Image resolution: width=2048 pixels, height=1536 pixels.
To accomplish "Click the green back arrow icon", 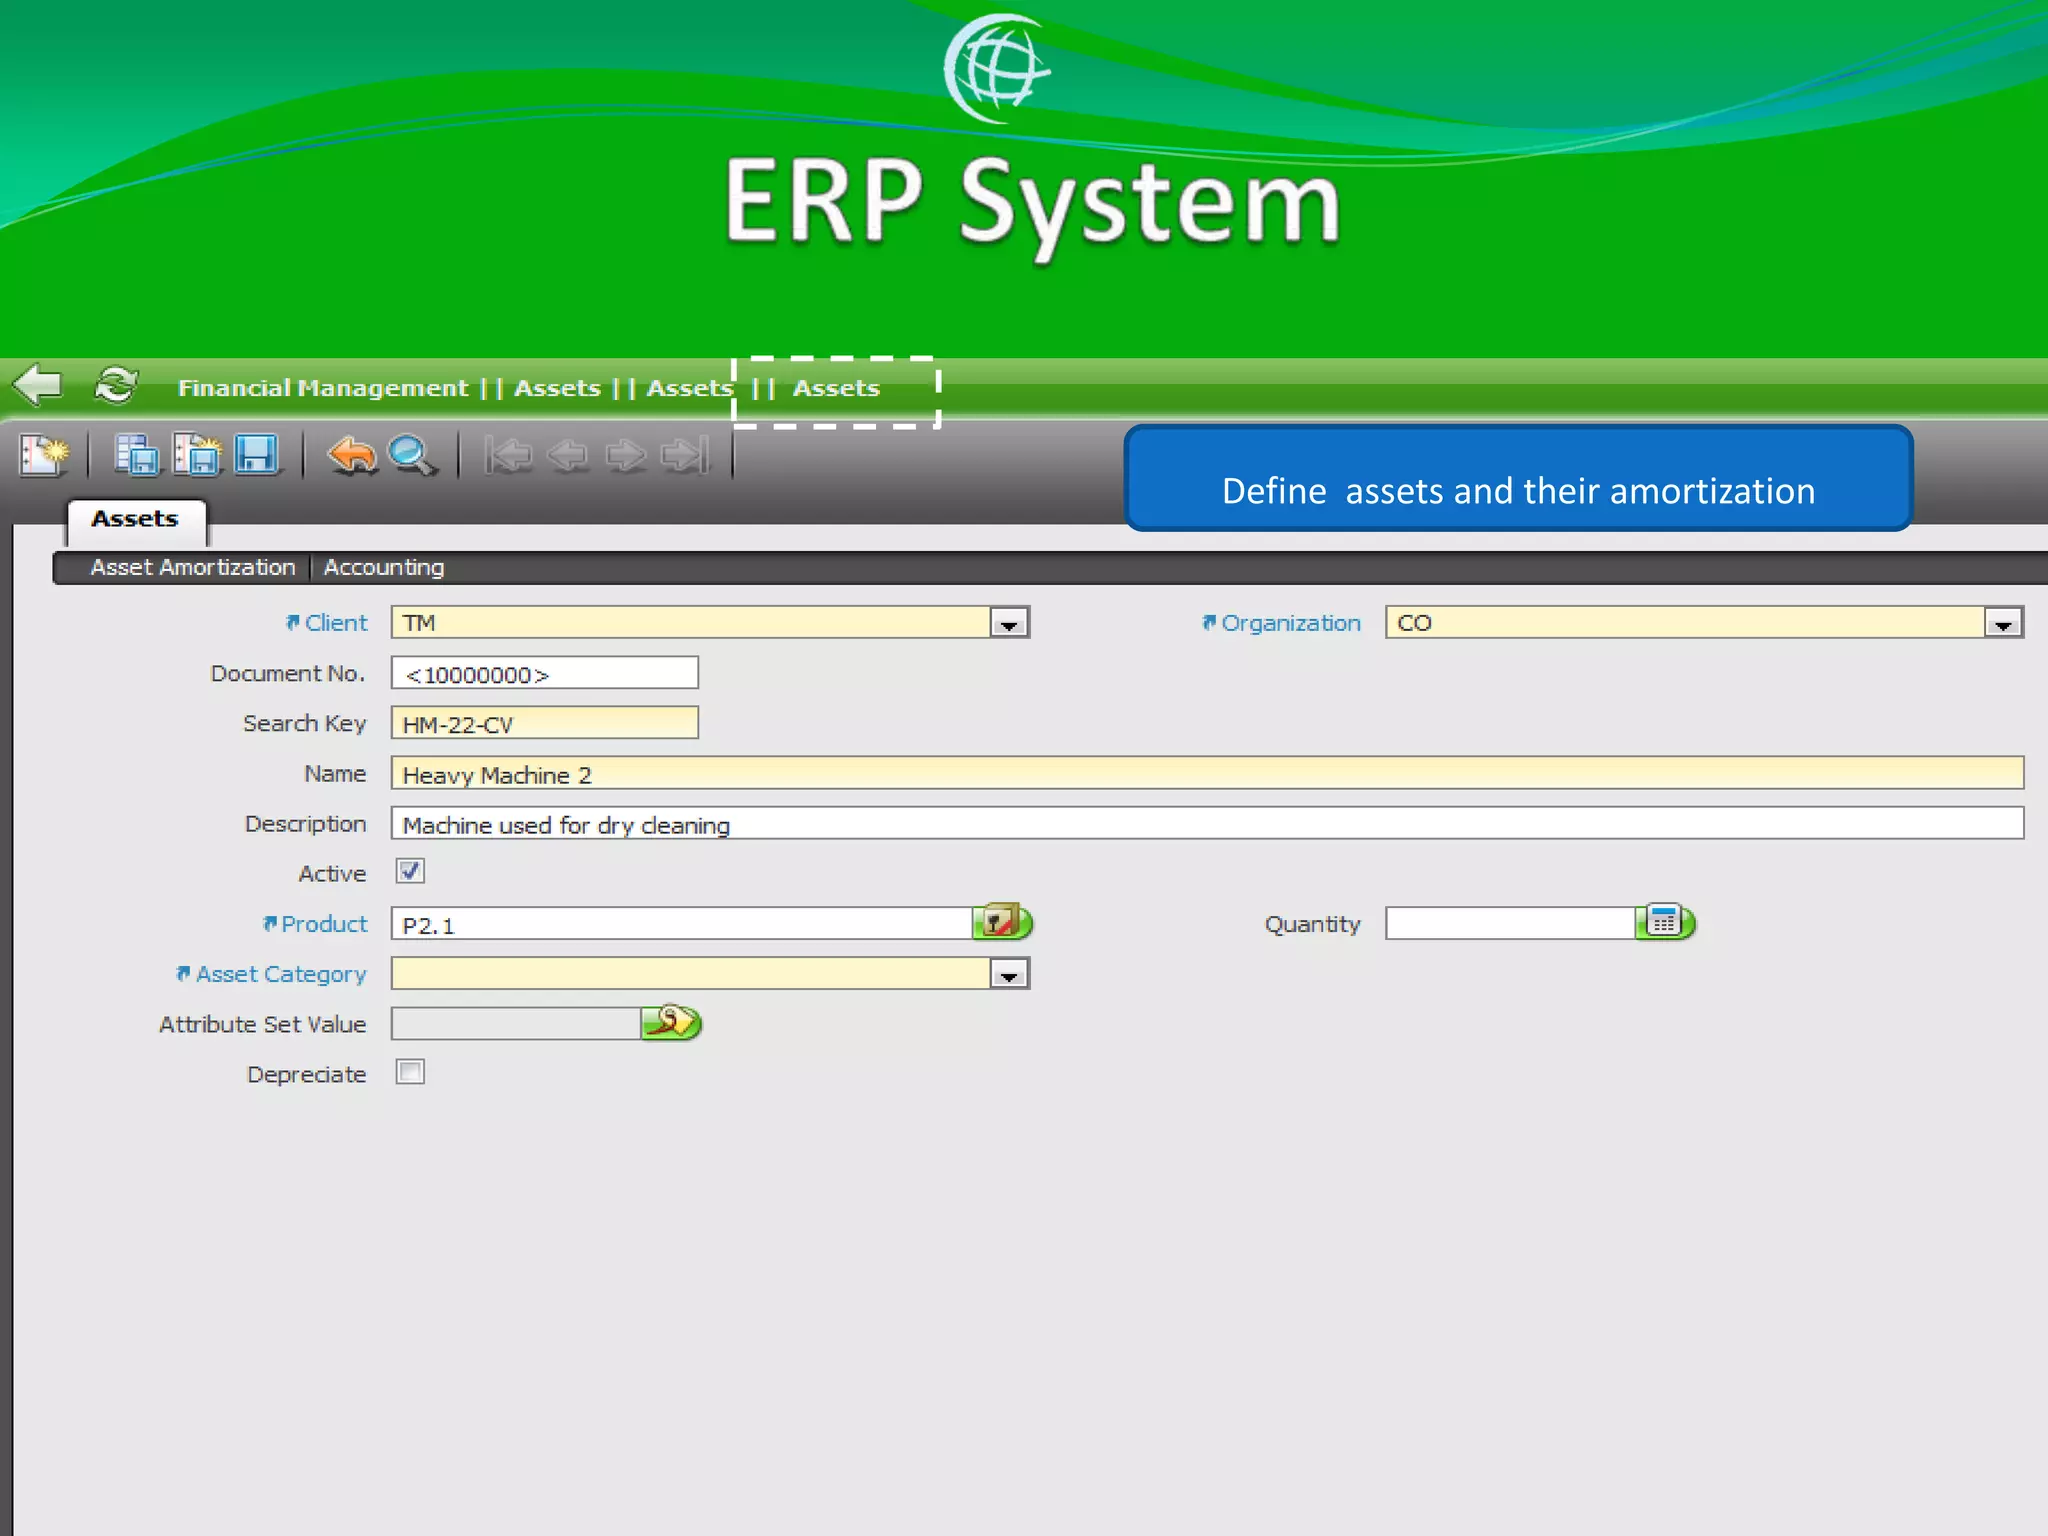I will pos(38,385).
